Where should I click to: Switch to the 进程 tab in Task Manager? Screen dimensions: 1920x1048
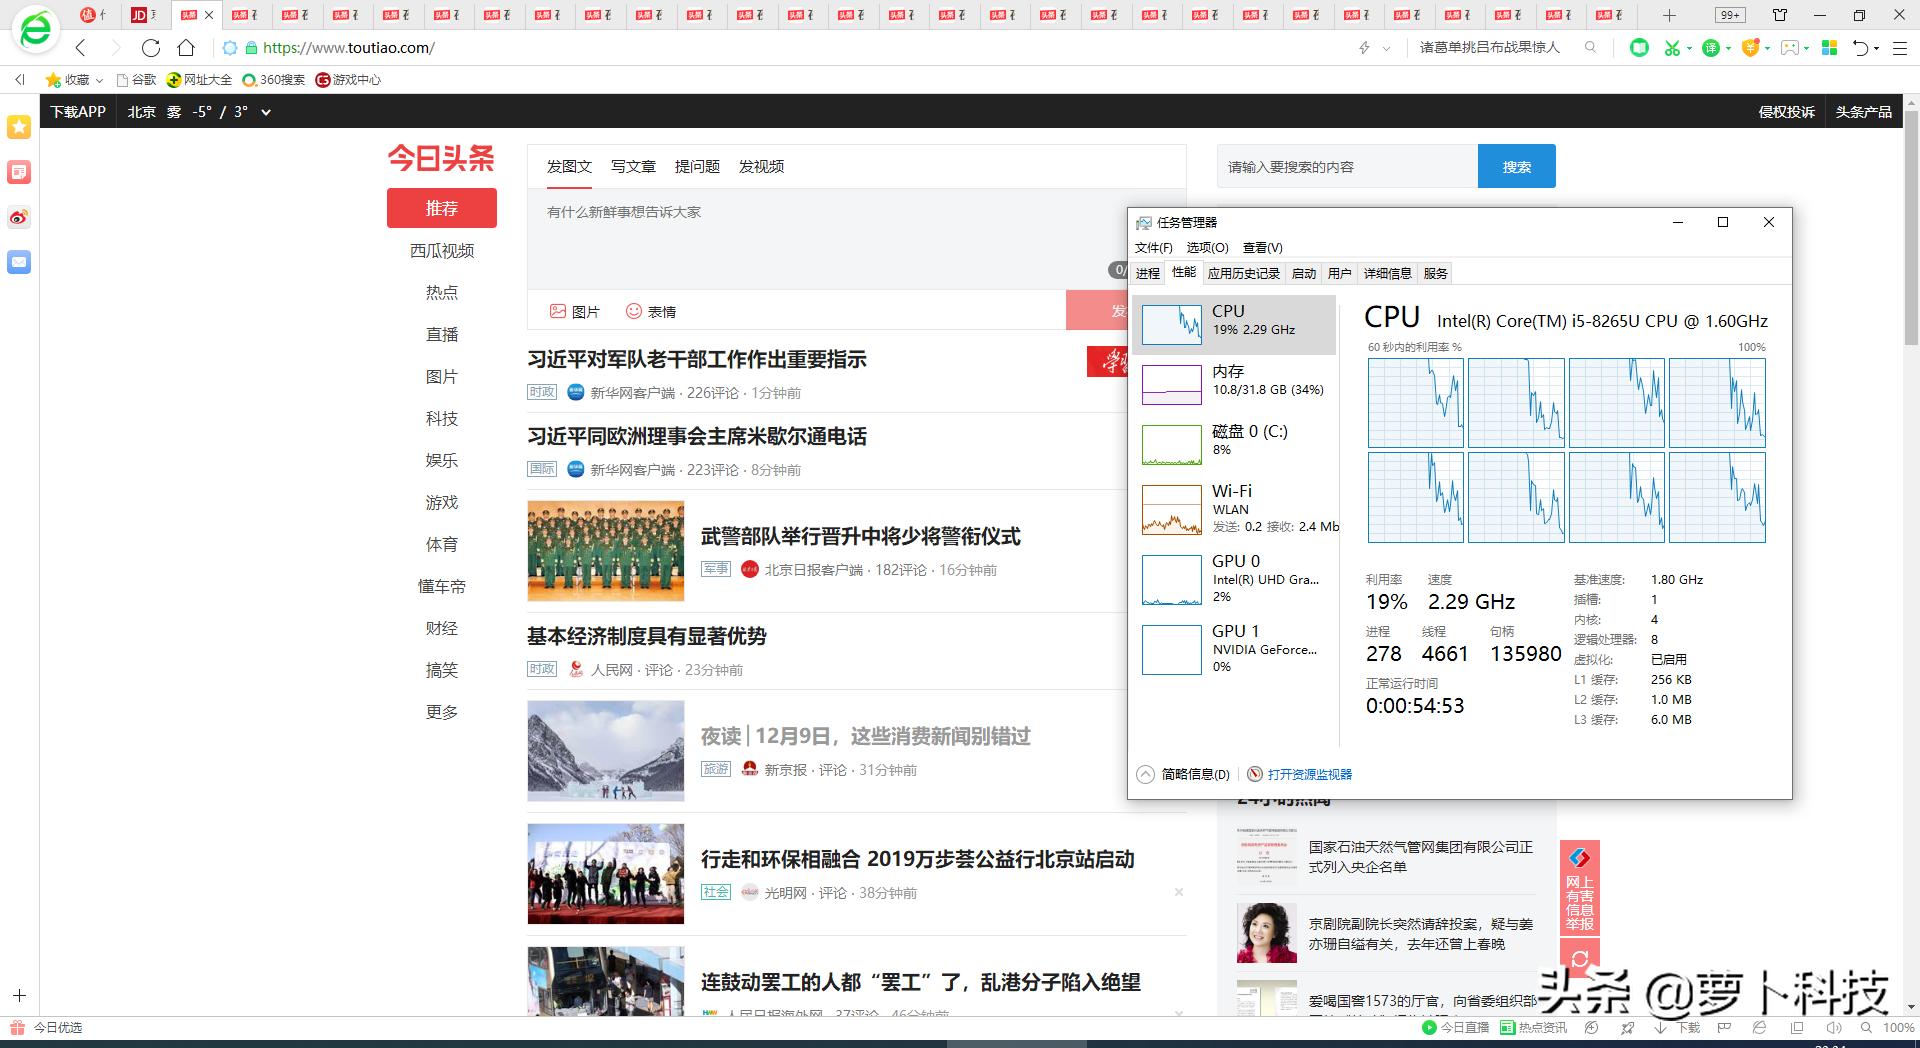(1147, 273)
